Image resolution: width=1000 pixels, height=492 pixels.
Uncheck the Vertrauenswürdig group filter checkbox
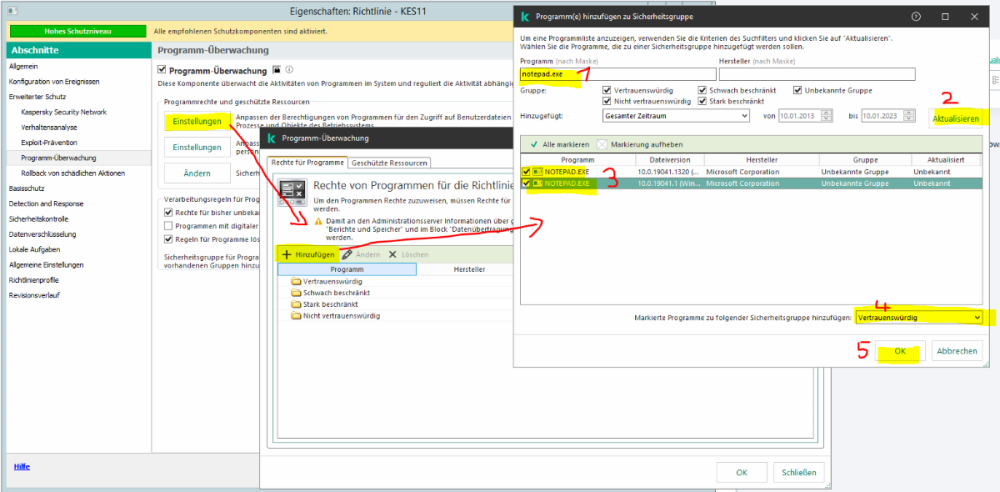pyautogui.click(x=607, y=91)
